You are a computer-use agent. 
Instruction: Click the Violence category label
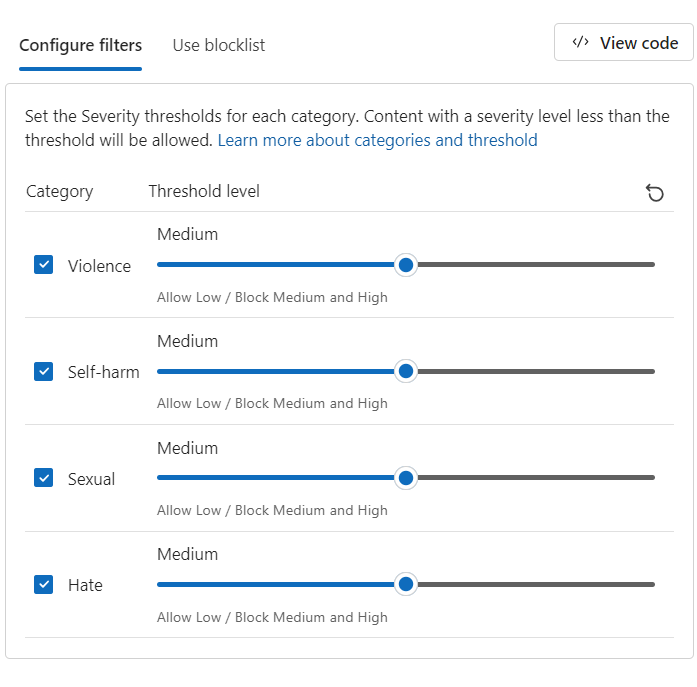tap(99, 266)
